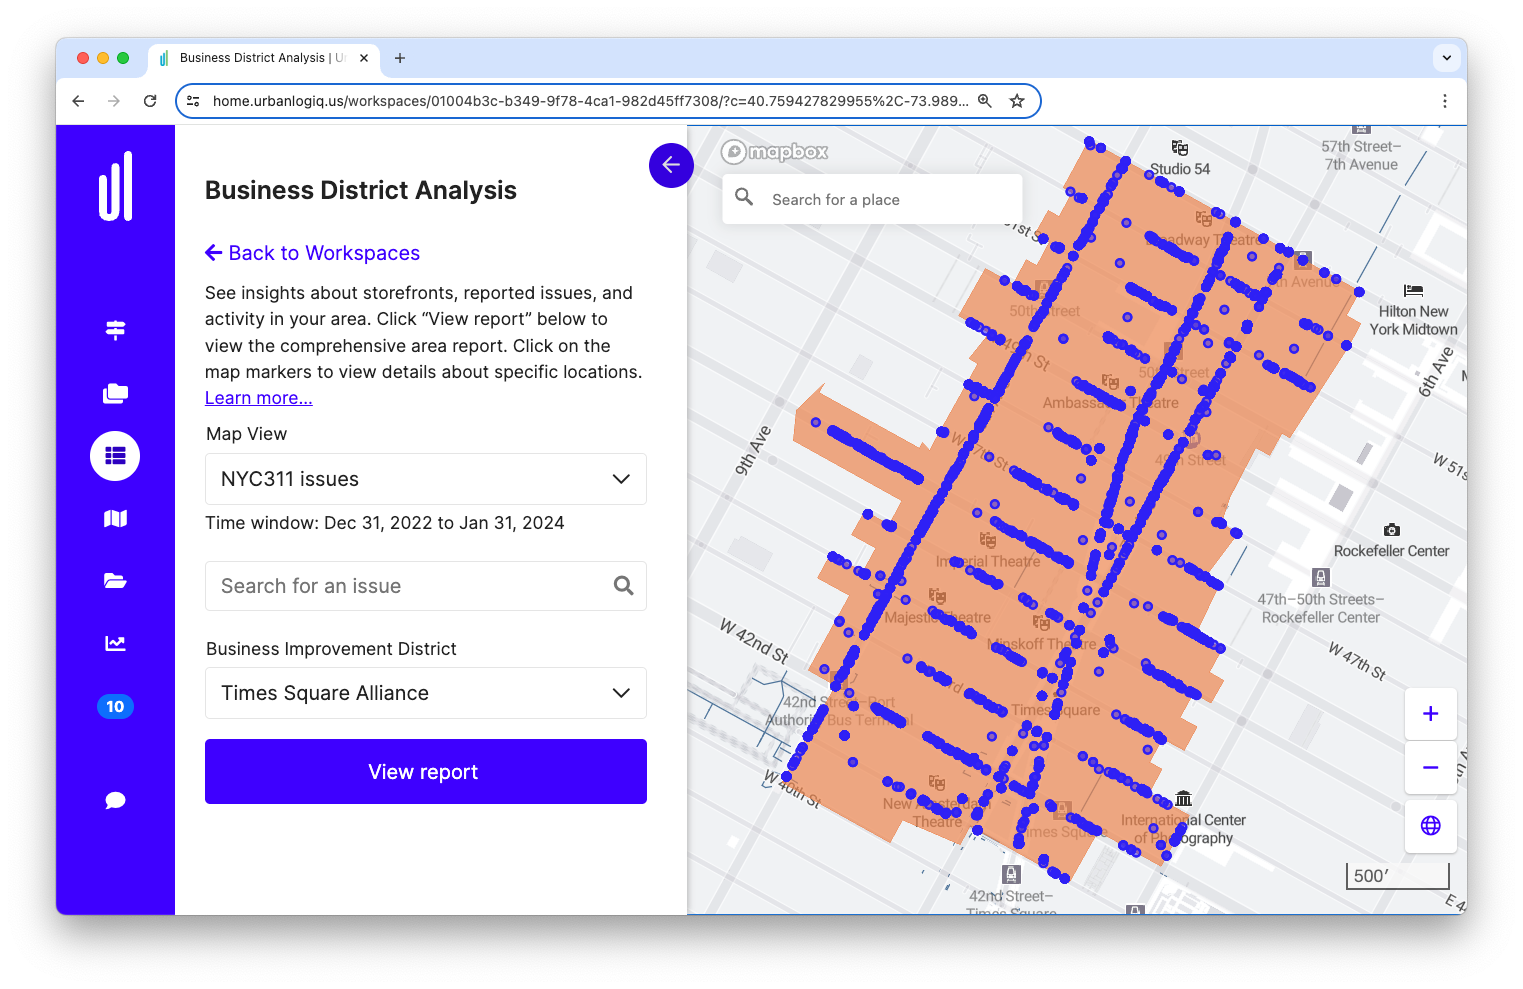Open the folders section from the sidebar
The width and height of the screenshot is (1523, 989).
(115, 393)
